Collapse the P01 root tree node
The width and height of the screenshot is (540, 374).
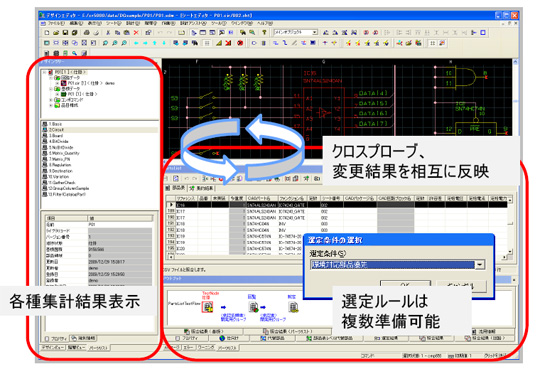44,72
